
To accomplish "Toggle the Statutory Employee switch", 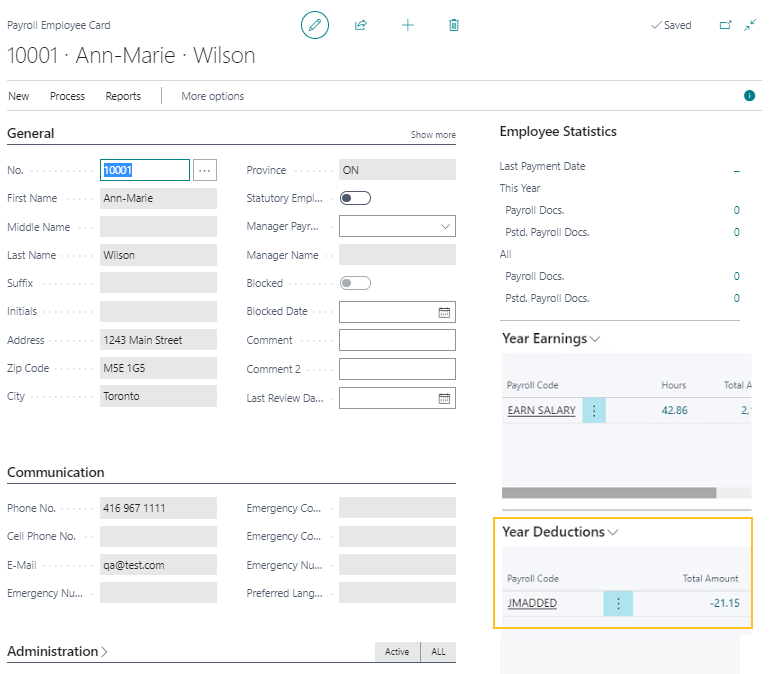I will [x=355, y=198].
